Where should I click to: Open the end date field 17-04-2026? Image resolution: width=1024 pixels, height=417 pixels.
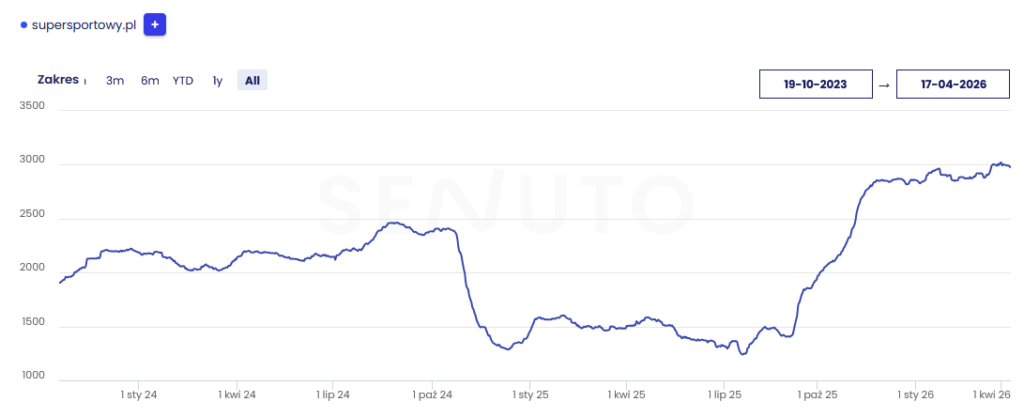953,85
